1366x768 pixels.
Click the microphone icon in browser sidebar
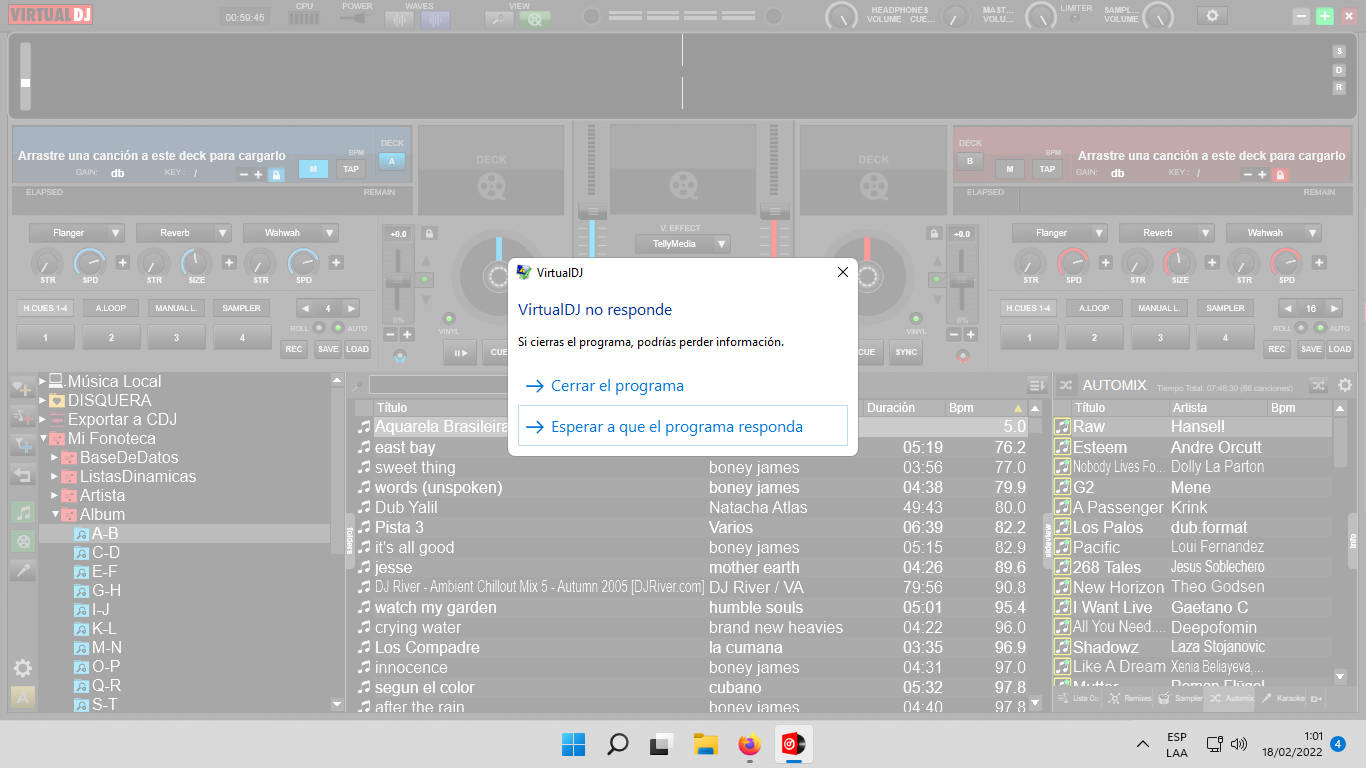[22, 570]
